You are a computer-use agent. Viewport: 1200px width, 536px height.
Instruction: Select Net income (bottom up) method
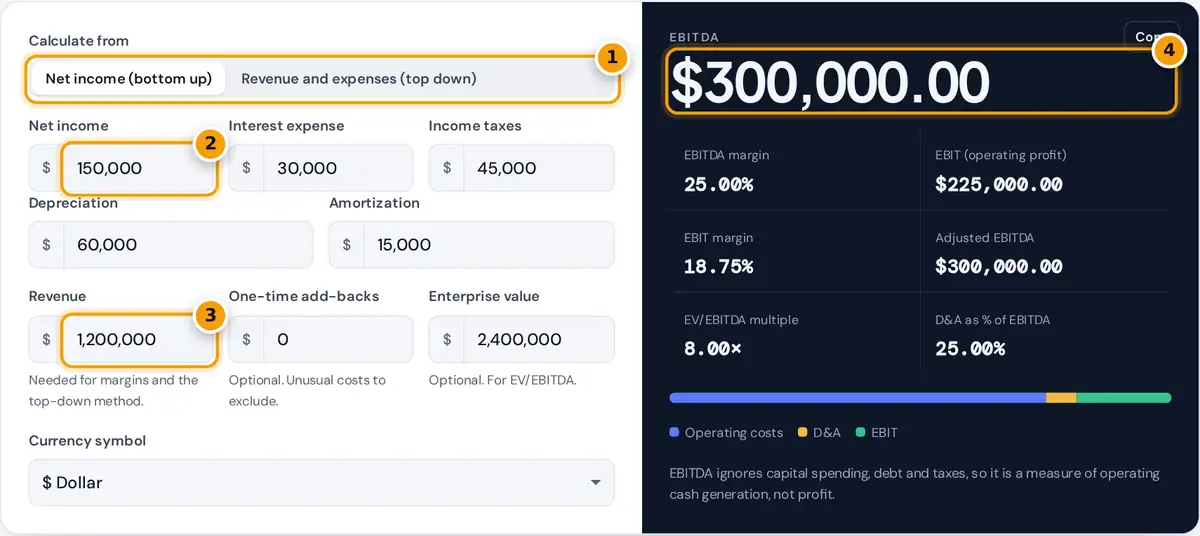129,78
